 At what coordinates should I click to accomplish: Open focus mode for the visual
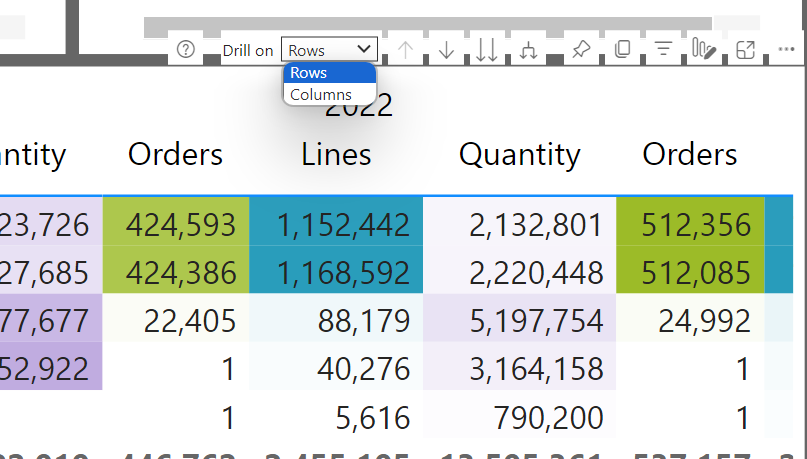click(x=745, y=50)
